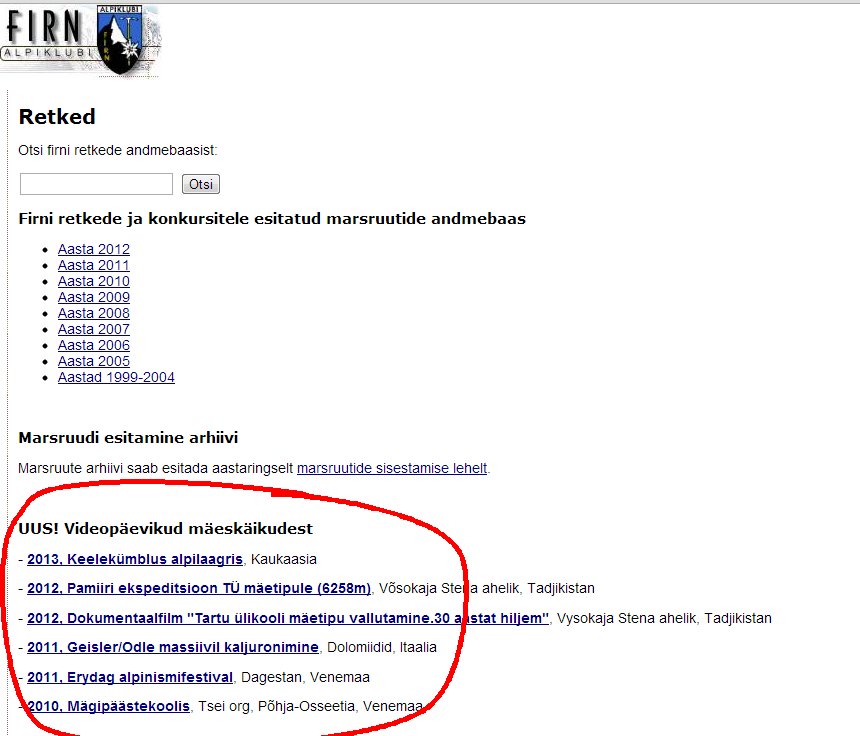Open the Aasta 2012 link
Image resolution: width=860 pixels, height=736 pixels.
[x=94, y=249]
